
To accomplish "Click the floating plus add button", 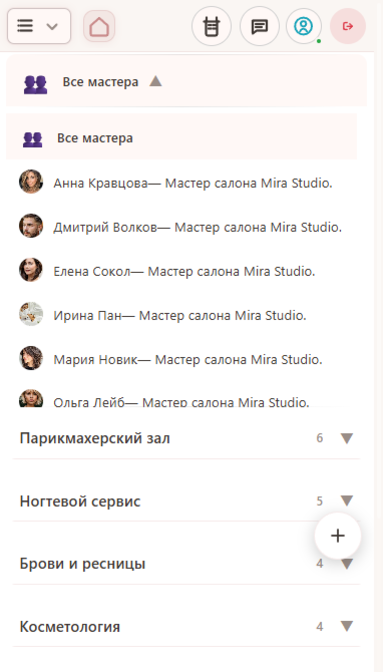I will (x=338, y=536).
